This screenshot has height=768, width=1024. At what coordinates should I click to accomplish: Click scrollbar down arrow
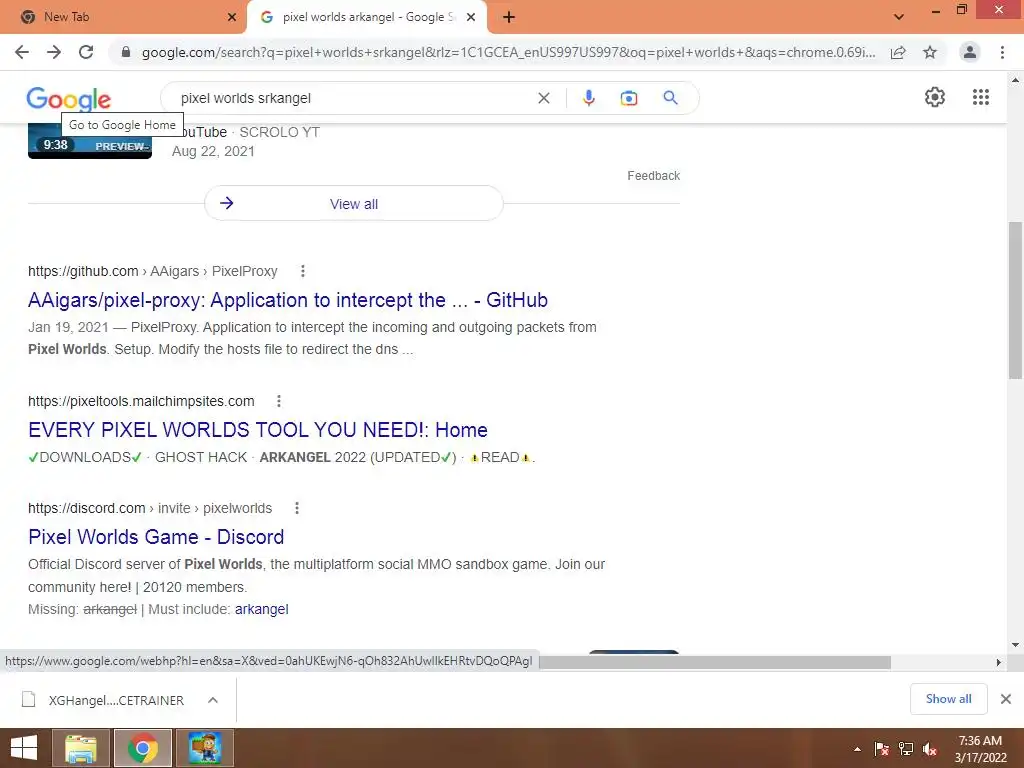[1015, 645]
